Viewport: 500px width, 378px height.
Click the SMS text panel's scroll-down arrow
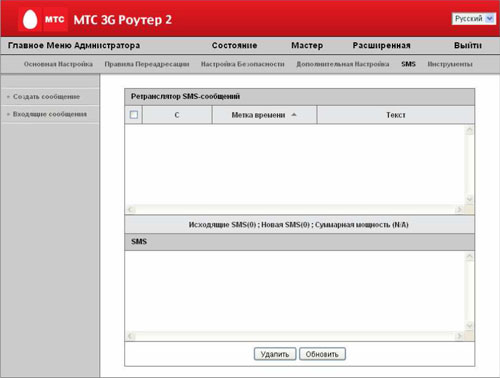tap(469, 325)
